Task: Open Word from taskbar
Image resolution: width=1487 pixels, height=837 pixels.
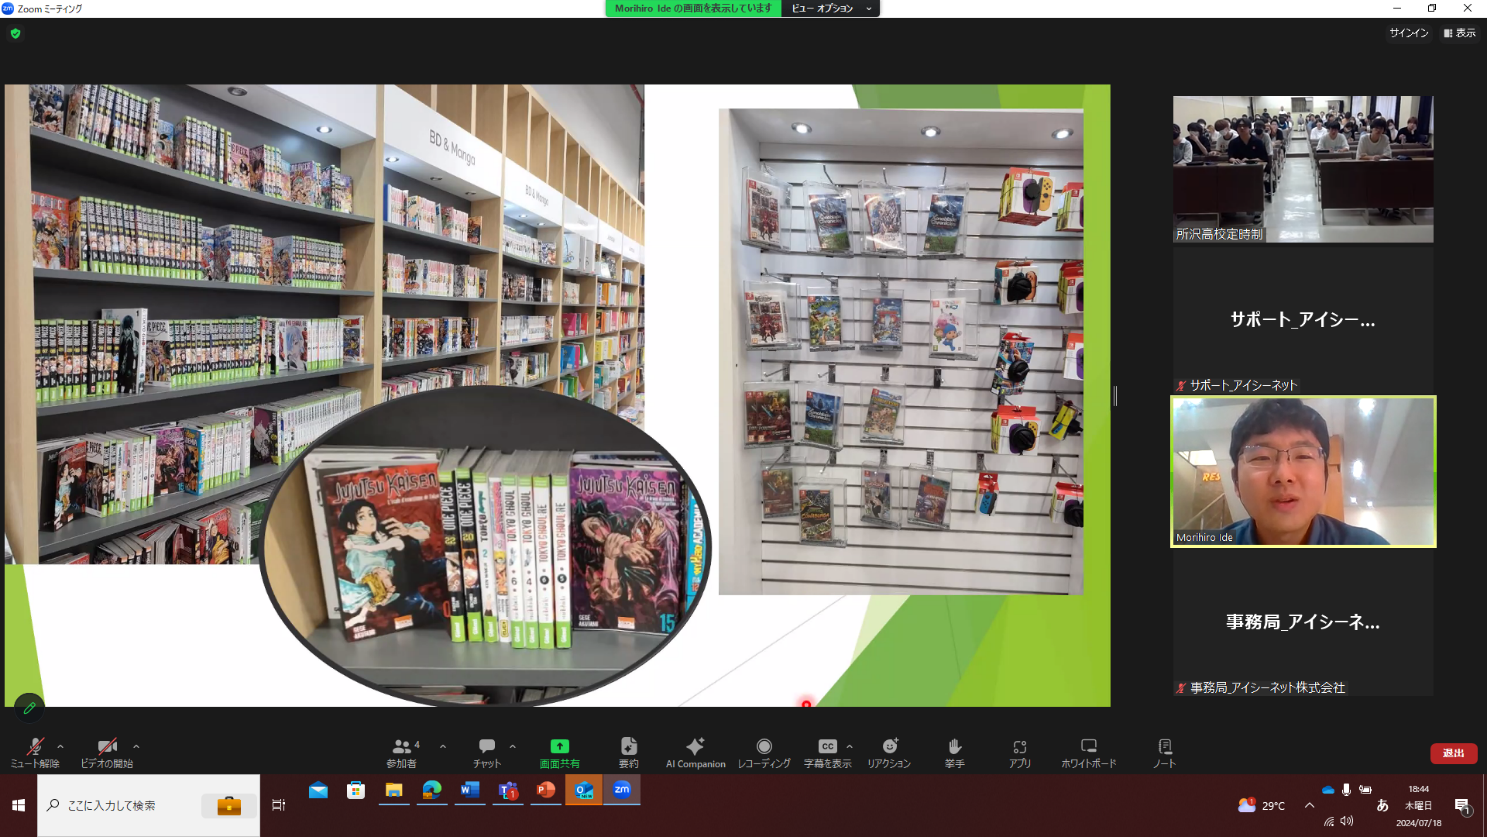Action: point(470,790)
